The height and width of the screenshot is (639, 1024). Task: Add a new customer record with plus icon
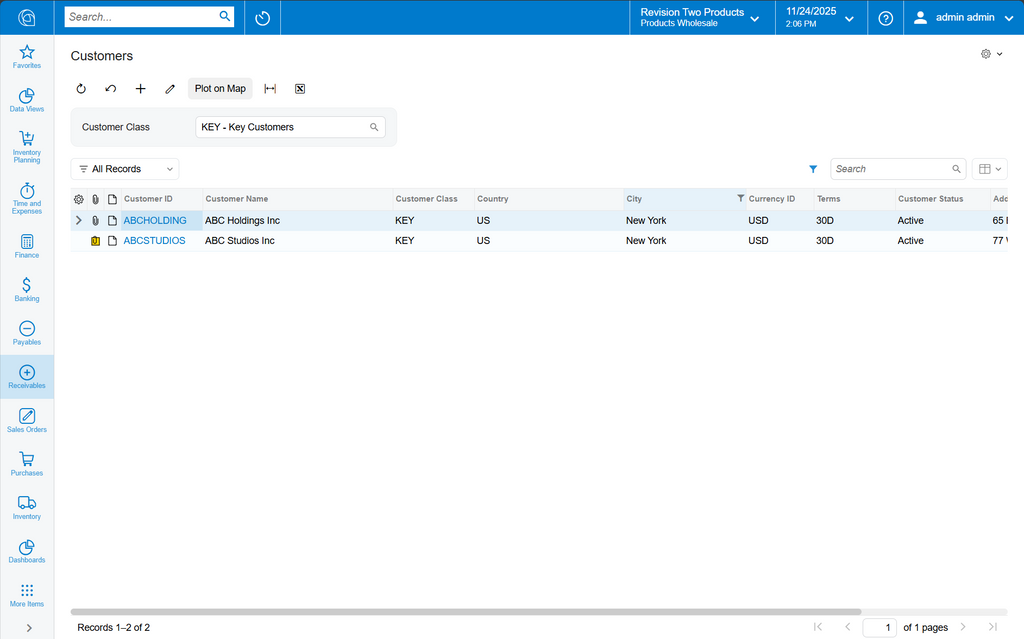click(141, 89)
